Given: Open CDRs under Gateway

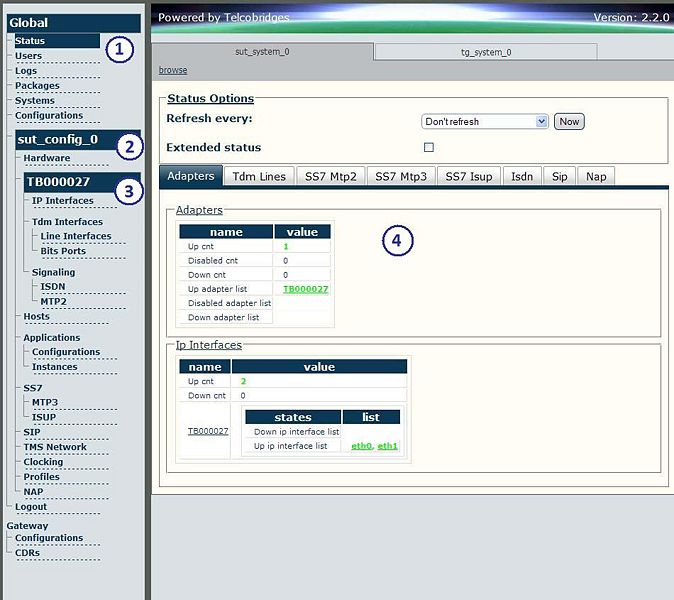Looking at the screenshot, I should coord(27,553).
